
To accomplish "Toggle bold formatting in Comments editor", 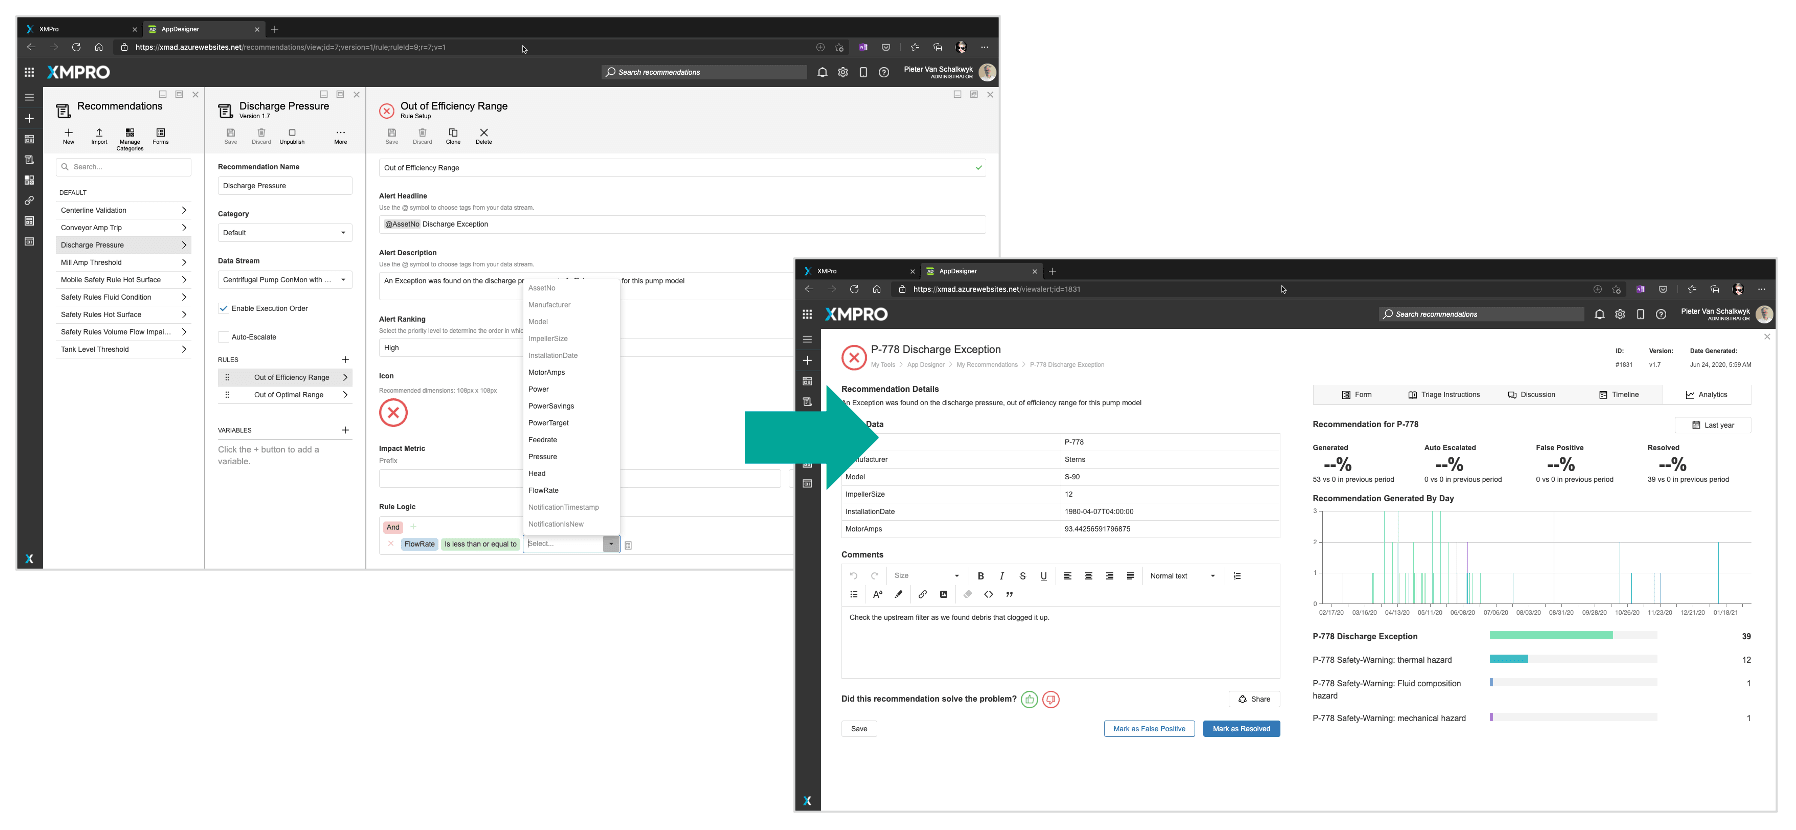I will (981, 576).
